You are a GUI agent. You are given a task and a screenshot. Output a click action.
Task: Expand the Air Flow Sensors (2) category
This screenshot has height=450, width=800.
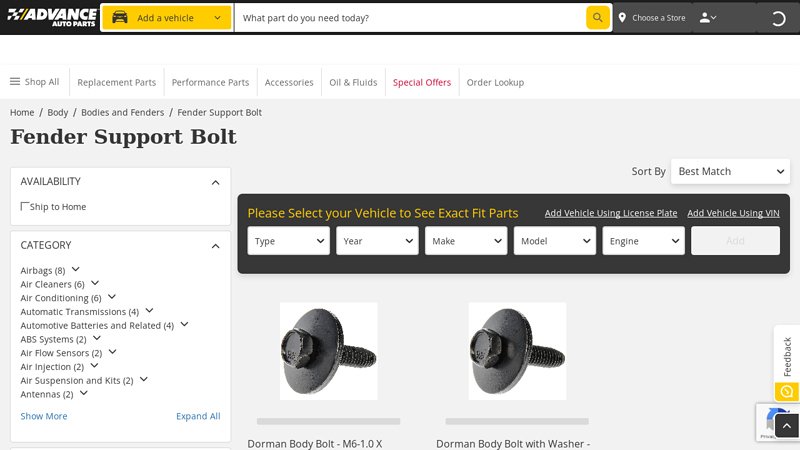pyautogui.click(x=112, y=352)
